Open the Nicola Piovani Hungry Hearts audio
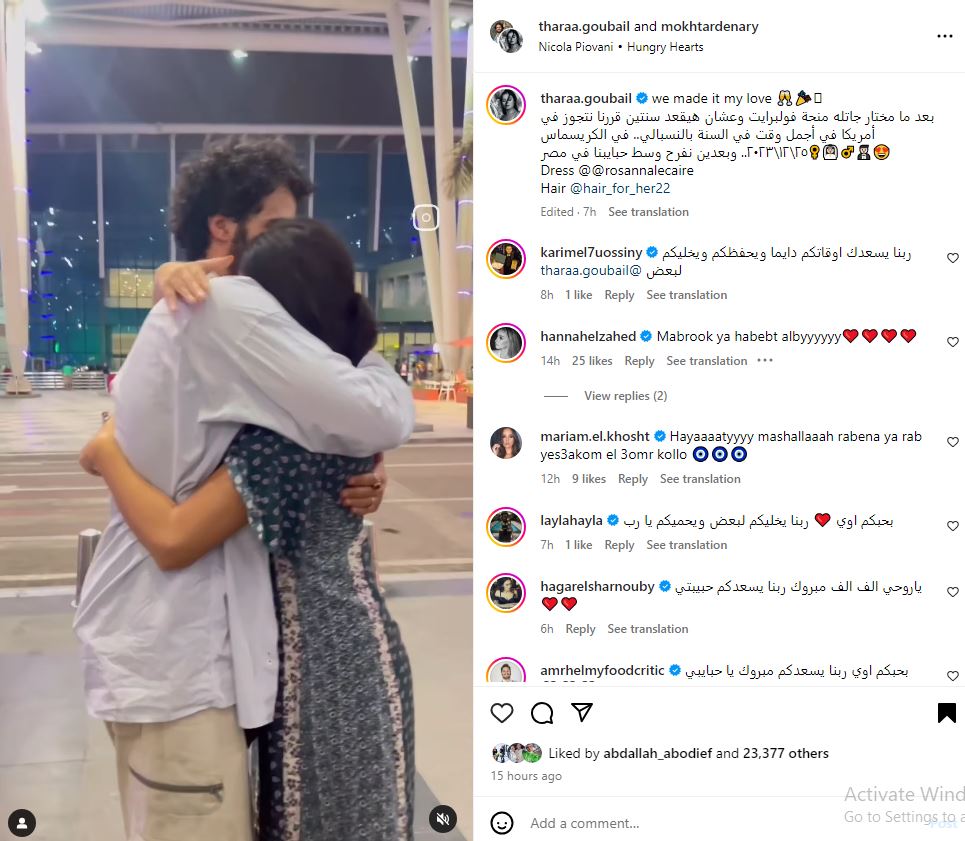This screenshot has width=965, height=841. click(x=620, y=47)
